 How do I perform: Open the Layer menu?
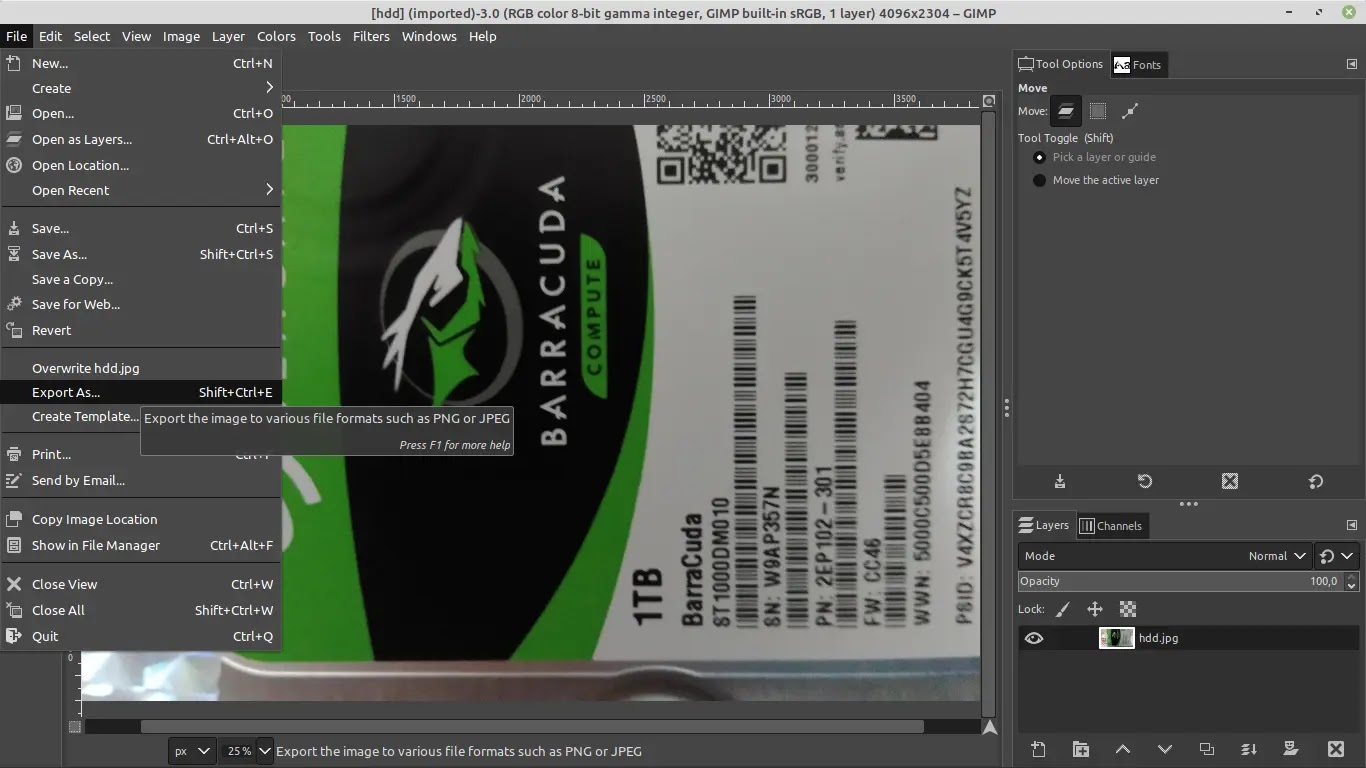coord(228,36)
